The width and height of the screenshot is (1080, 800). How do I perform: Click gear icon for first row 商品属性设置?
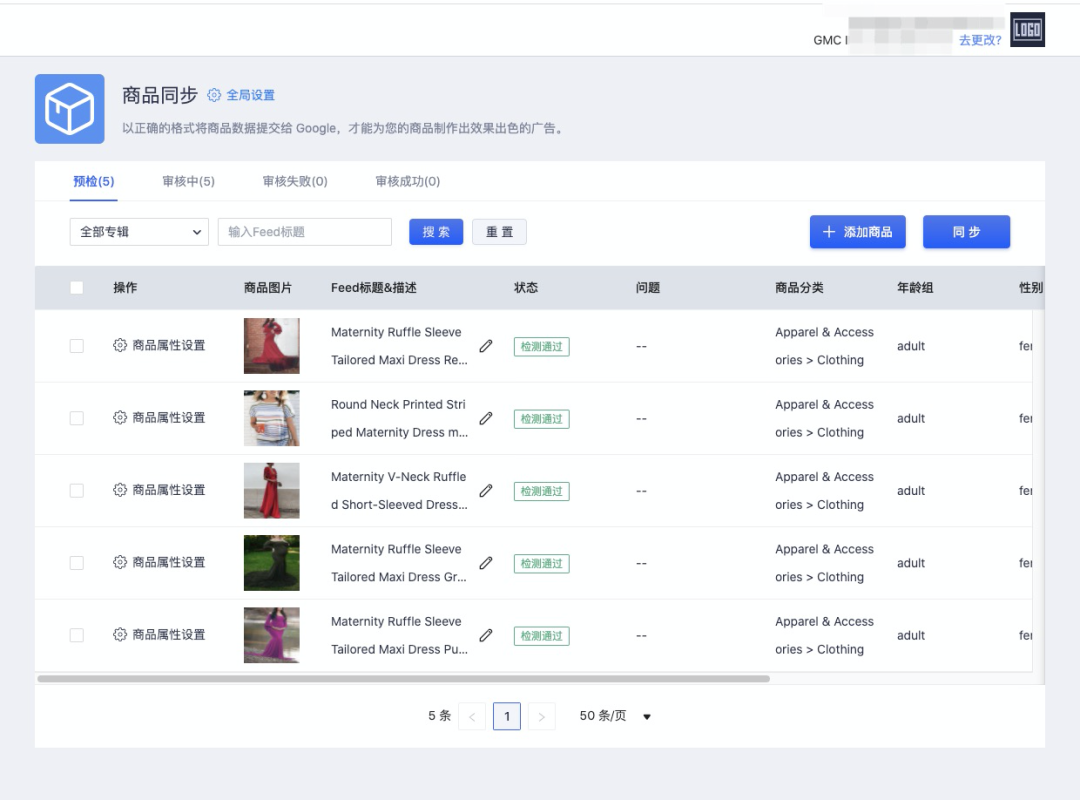click(120, 345)
